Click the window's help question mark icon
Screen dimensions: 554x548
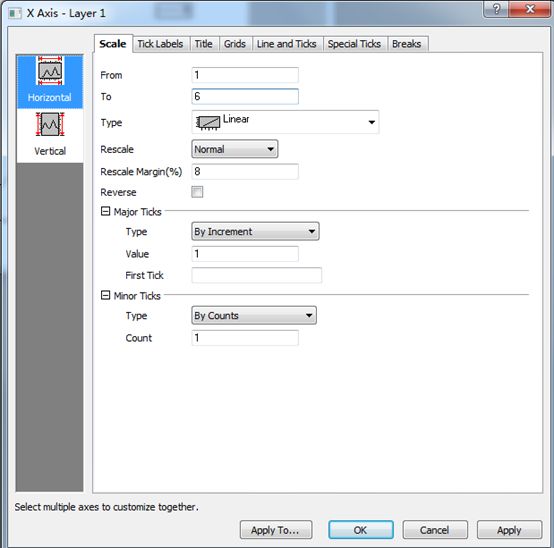pyautogui.click(x=496, y=9)
